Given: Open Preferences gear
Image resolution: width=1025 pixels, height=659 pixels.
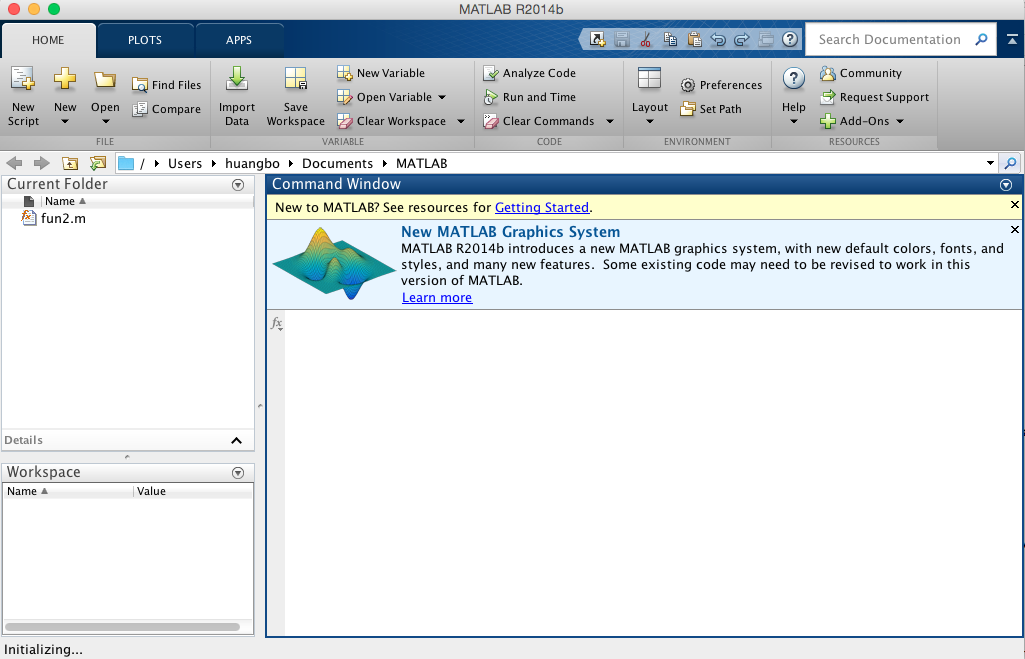Looking at the screenshot, I should [x=721, y=85].
